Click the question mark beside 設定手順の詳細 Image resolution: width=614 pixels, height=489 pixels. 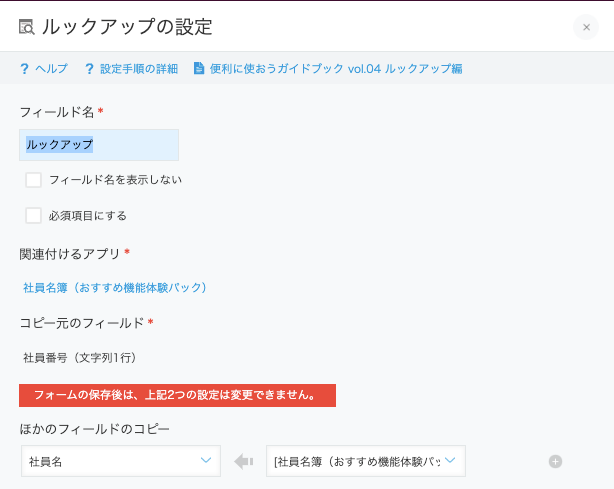89,69
